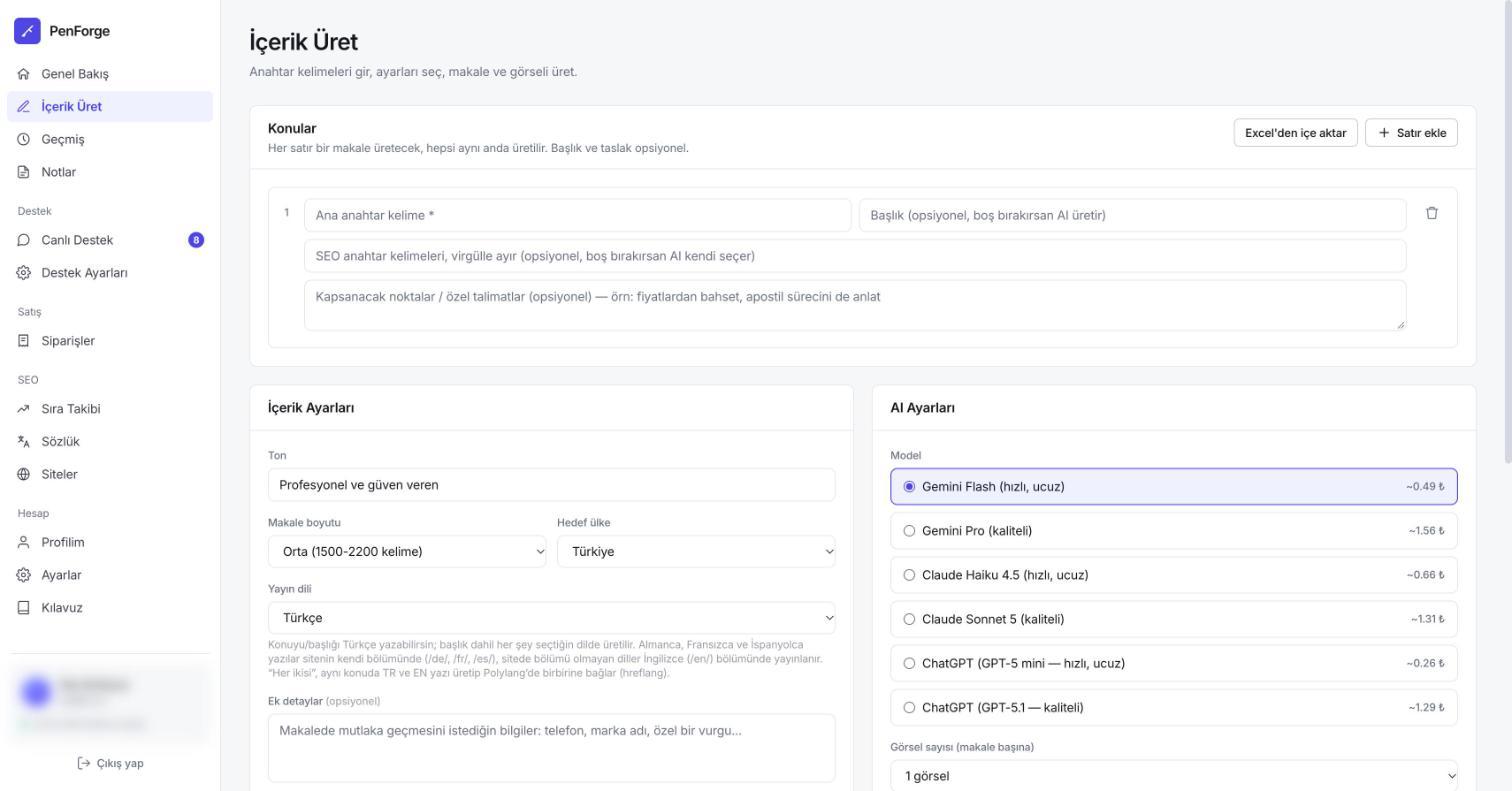Open Siparişler receipt icon
The width and height of the screenshot is (1512, 791).
pyautogui.click(x=24, y=341)
